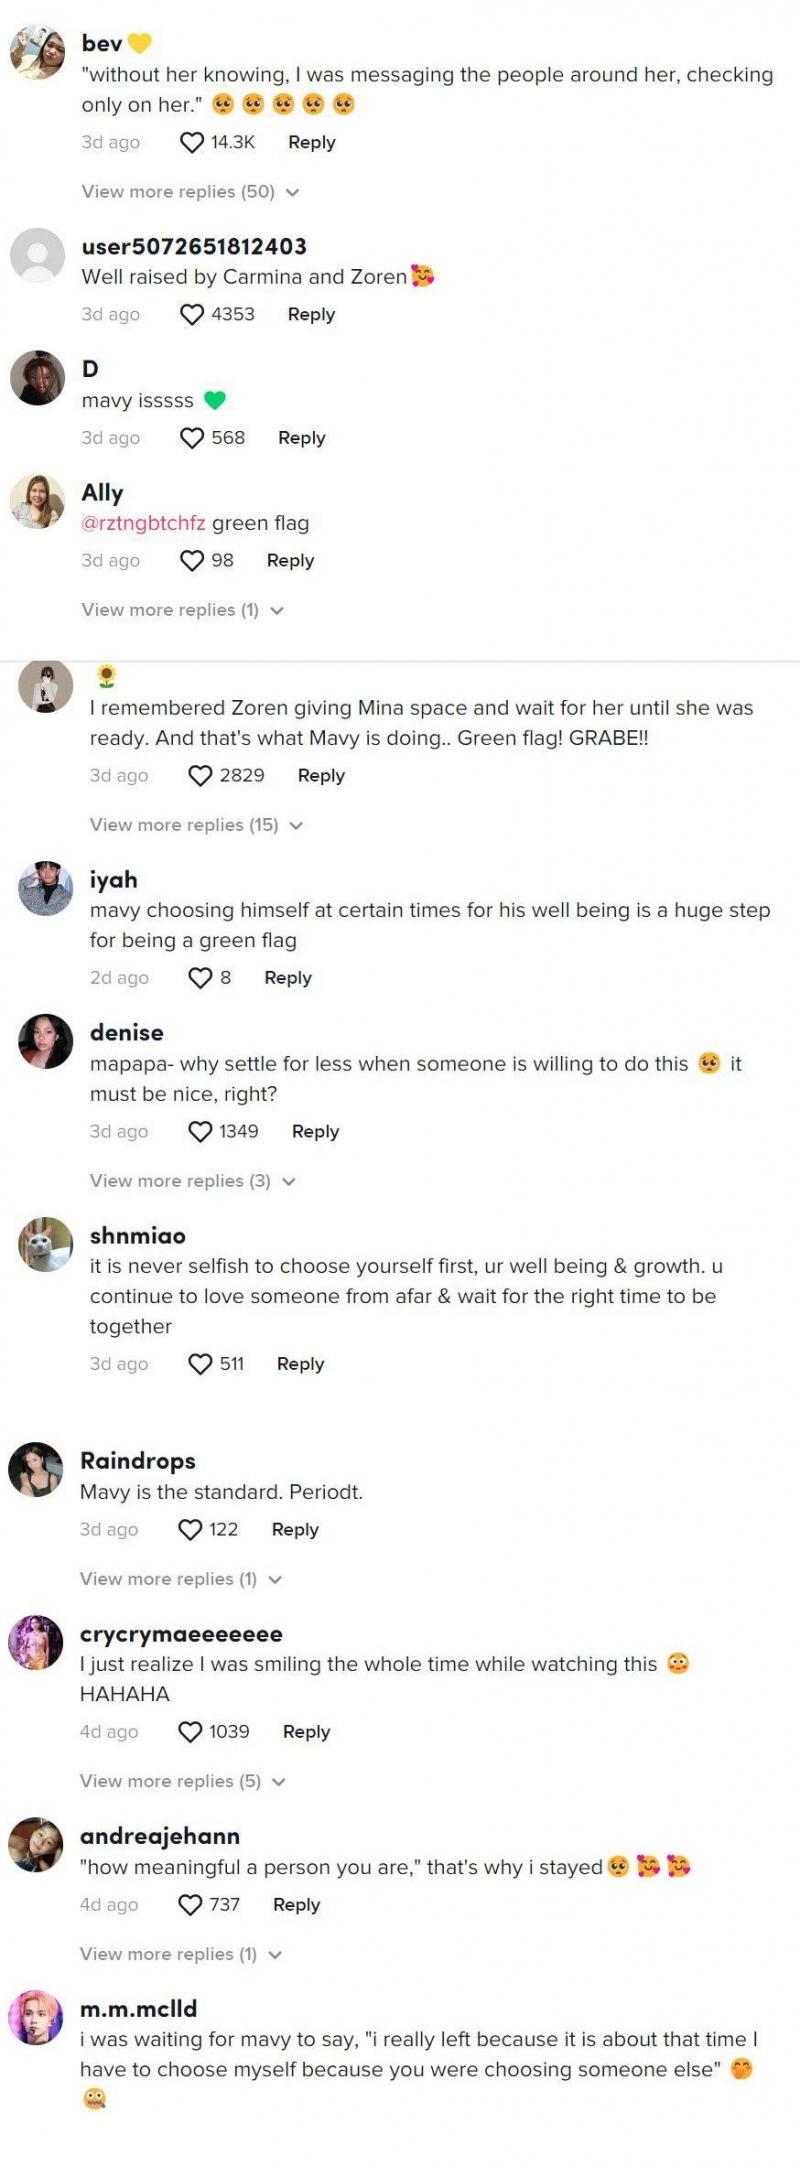Like crycrymaeeeeeee's comment
Screen dimensions: 800x2166
click(190, 1732)
